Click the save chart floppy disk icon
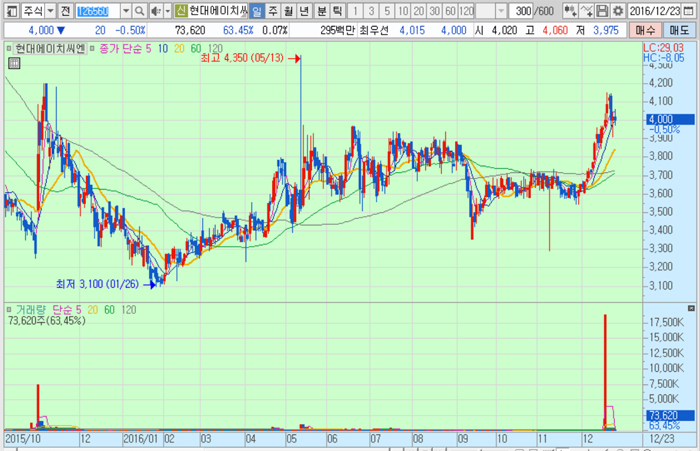This screenshot has height=451, width=700. pos(604,10)
